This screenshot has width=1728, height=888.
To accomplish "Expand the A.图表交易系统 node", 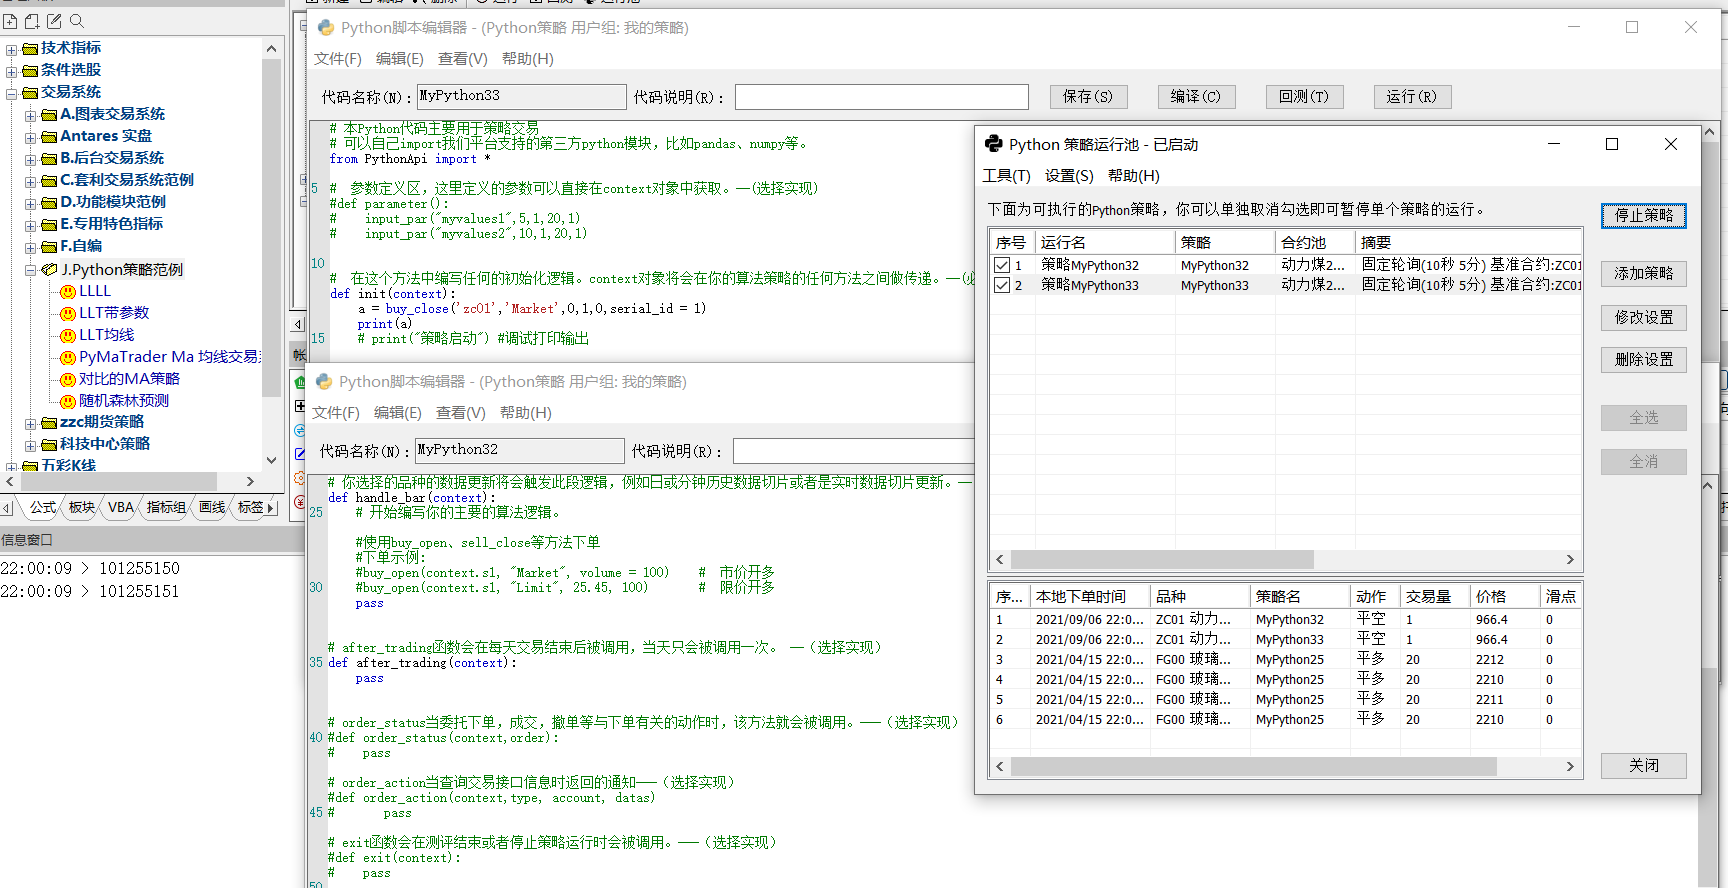I will point(30,115).
